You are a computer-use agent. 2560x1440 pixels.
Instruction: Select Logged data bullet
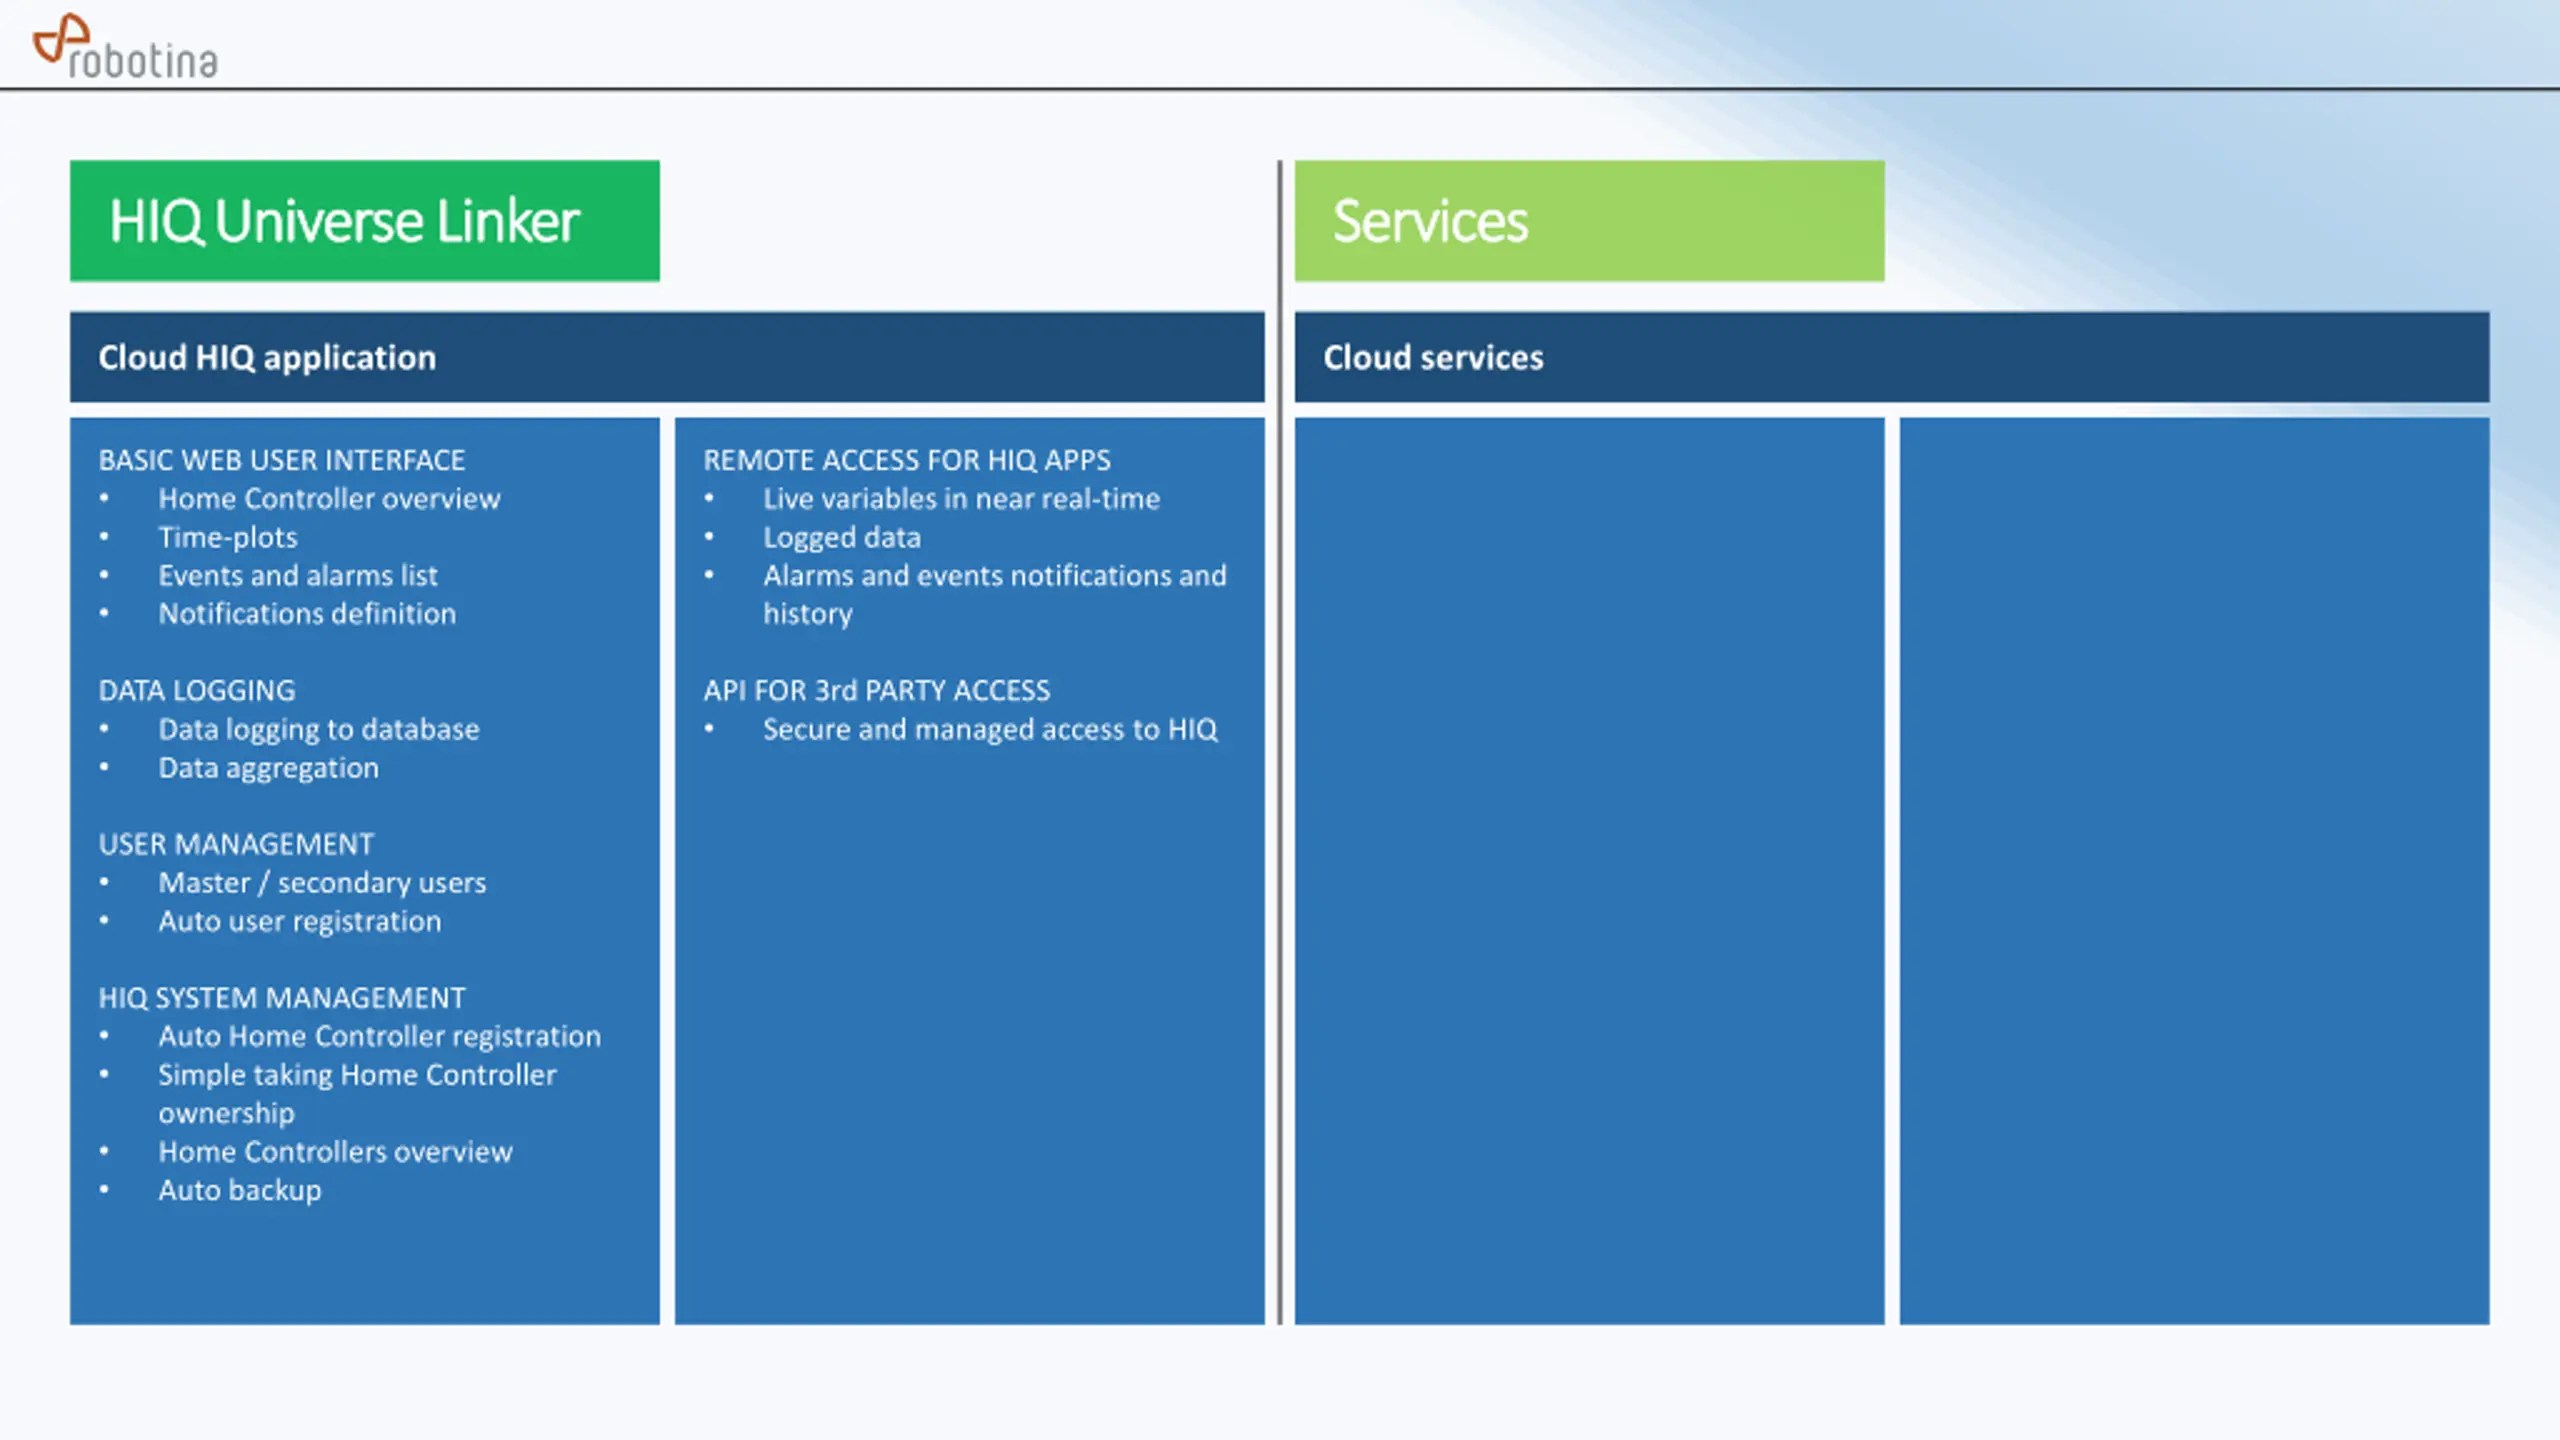point(842,538)
